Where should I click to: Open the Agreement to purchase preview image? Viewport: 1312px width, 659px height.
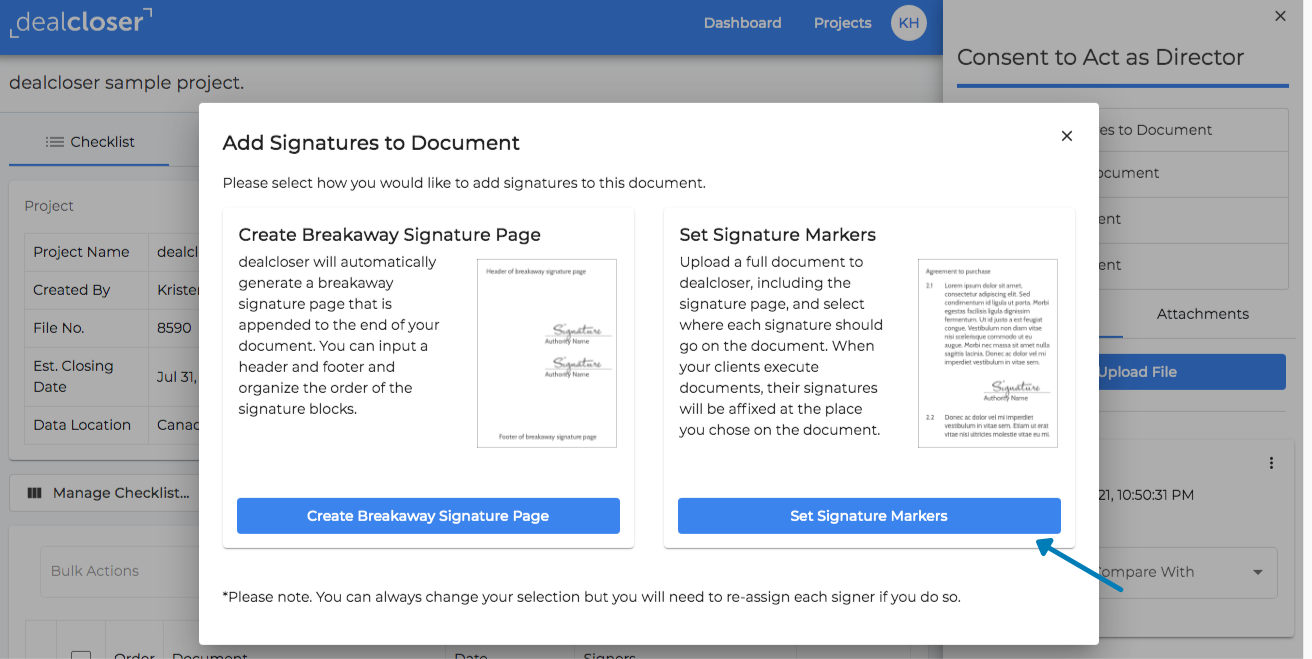[988, 353]
